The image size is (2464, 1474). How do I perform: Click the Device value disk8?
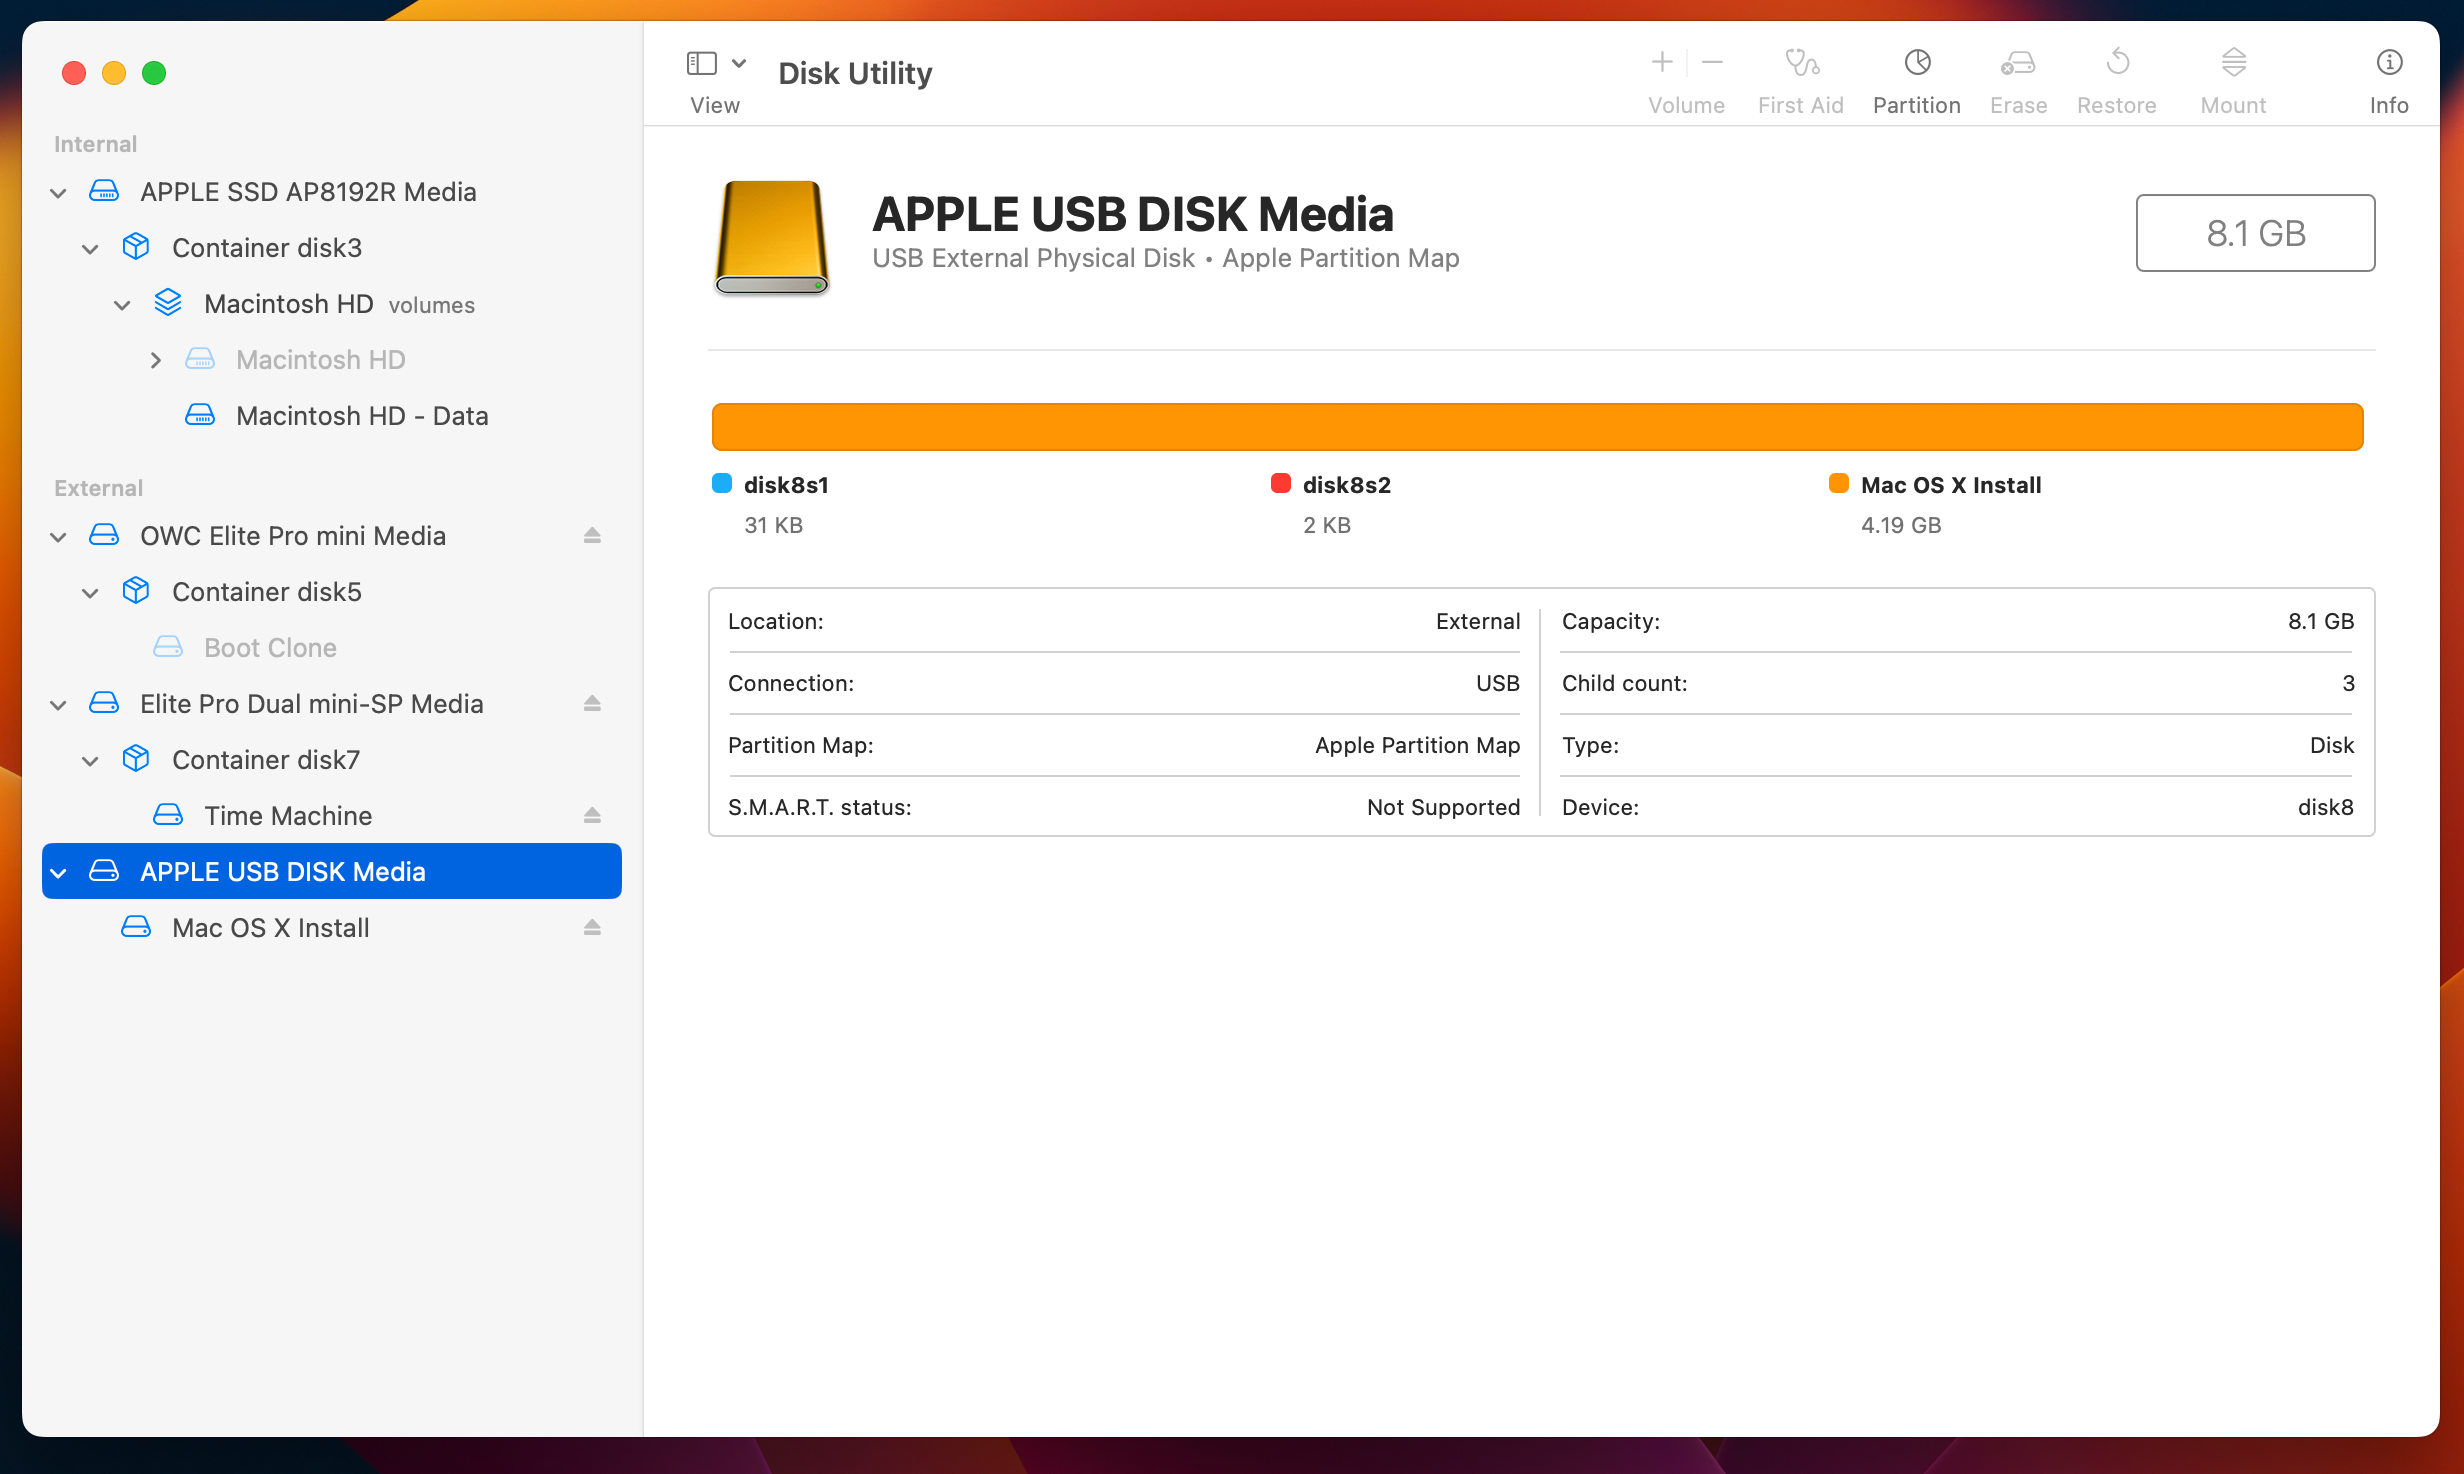point(2325,807)
